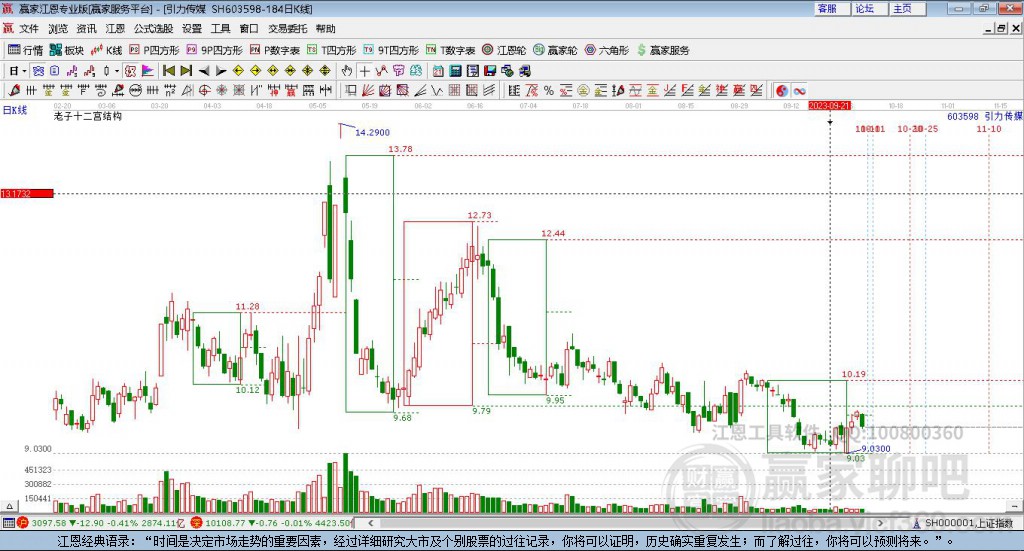The width and height of the screenshot is (1024, 551).
Task: Click the calendar date icon
Action: tap(438, 71)
